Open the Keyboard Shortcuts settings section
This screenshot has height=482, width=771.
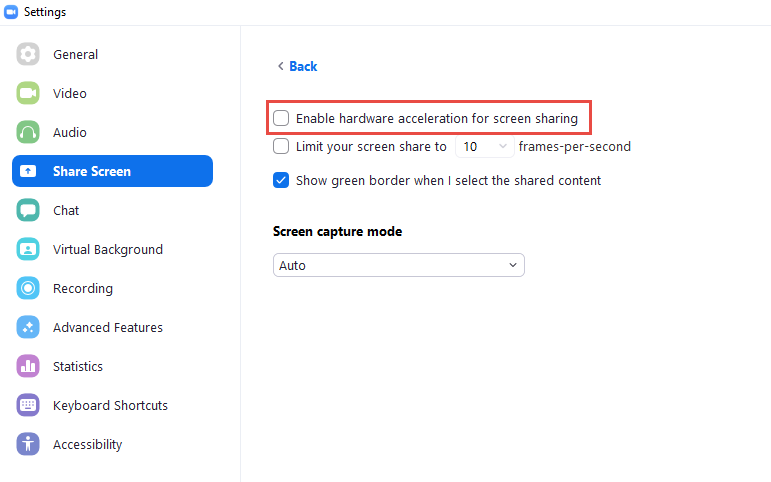[x=110, y=405]
